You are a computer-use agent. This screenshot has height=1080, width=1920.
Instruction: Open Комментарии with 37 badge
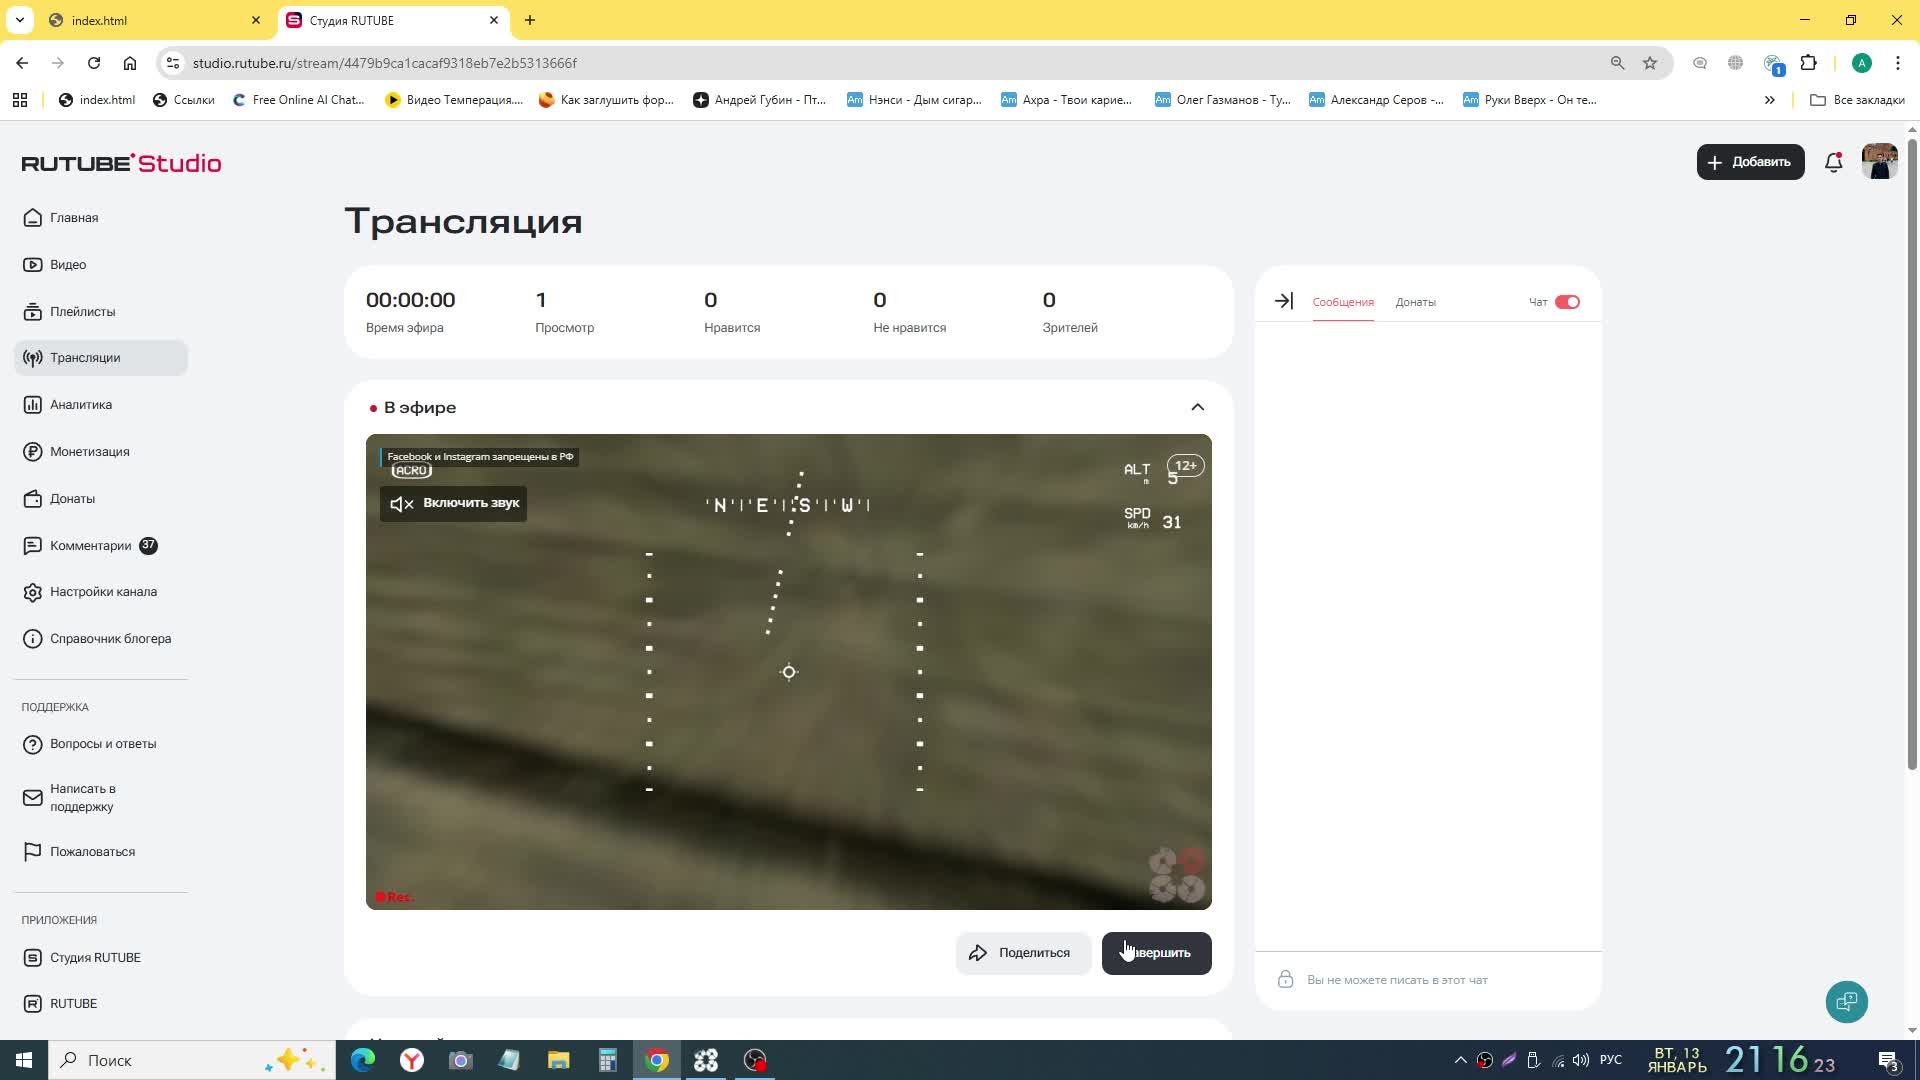tap(91, 546)
